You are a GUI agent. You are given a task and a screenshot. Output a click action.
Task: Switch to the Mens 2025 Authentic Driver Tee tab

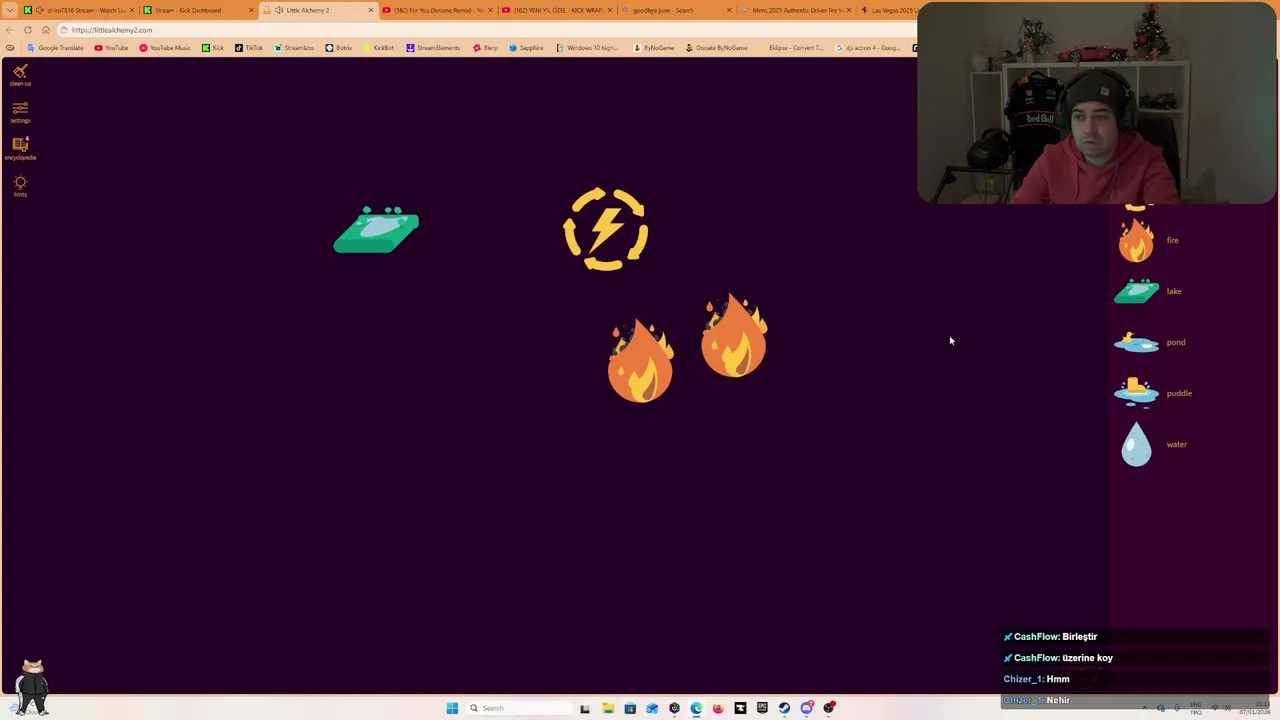(796, 10)
